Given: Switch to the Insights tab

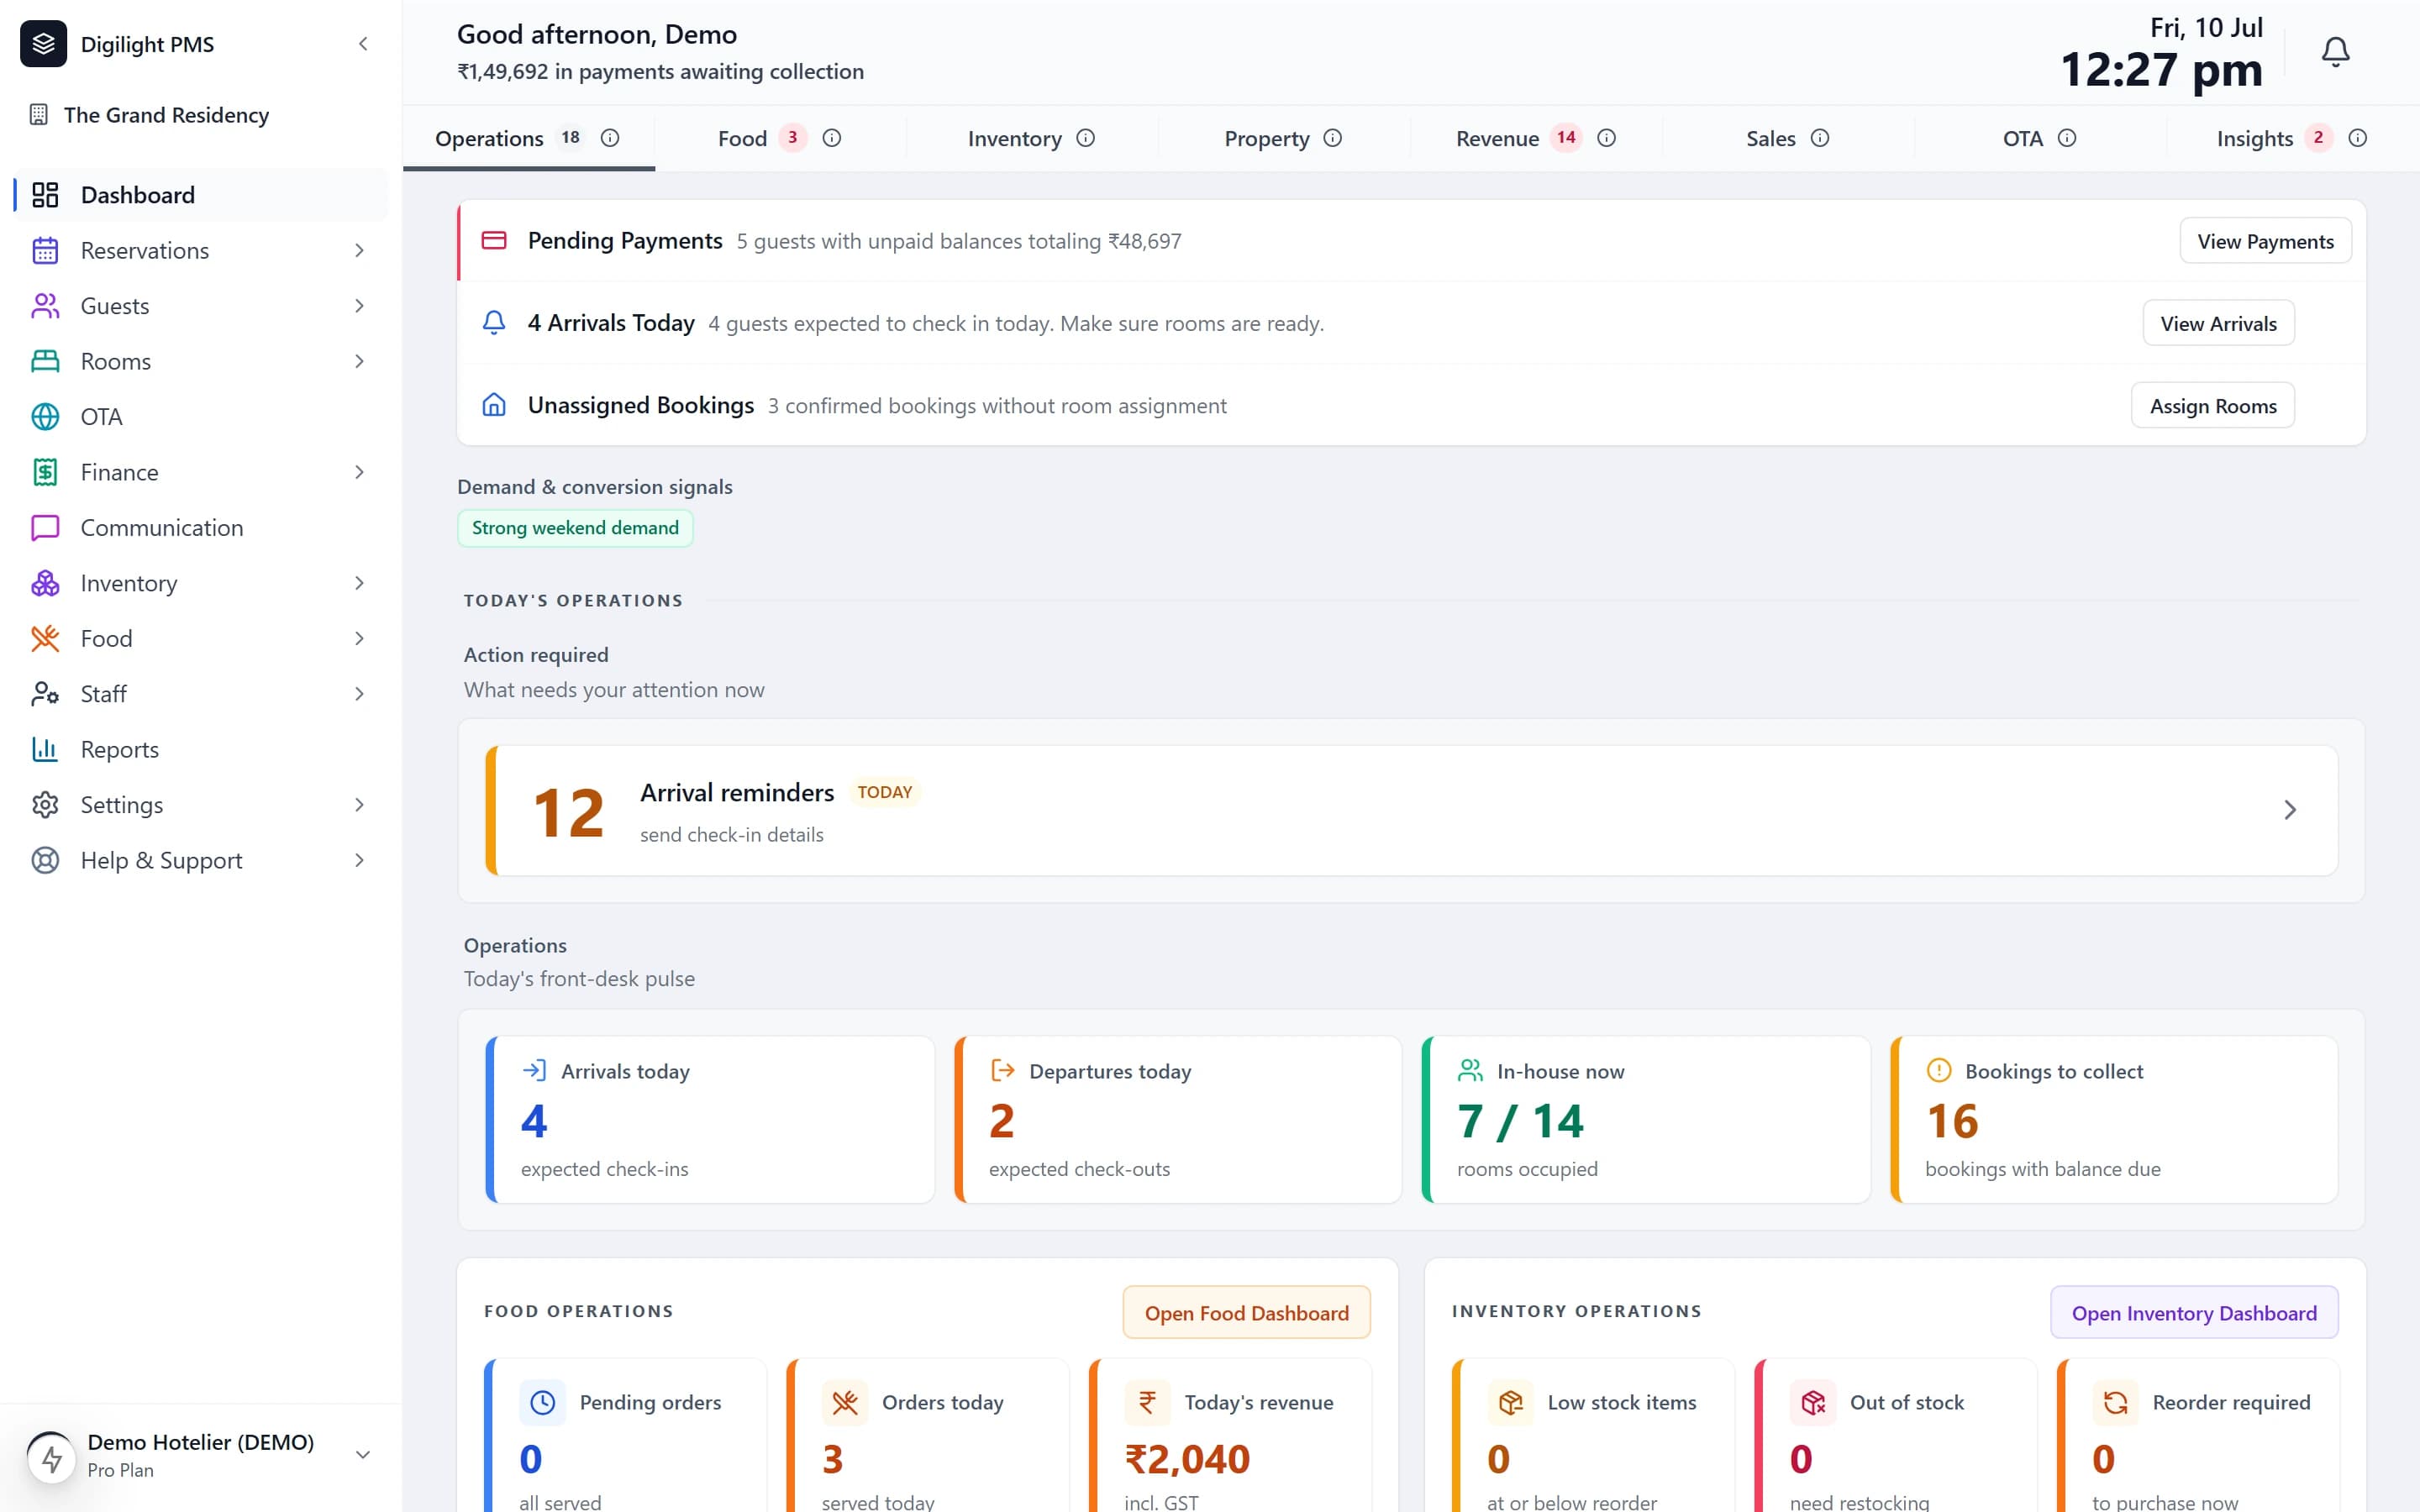Looking at the screenshot, I should (x=2292, y=138).
